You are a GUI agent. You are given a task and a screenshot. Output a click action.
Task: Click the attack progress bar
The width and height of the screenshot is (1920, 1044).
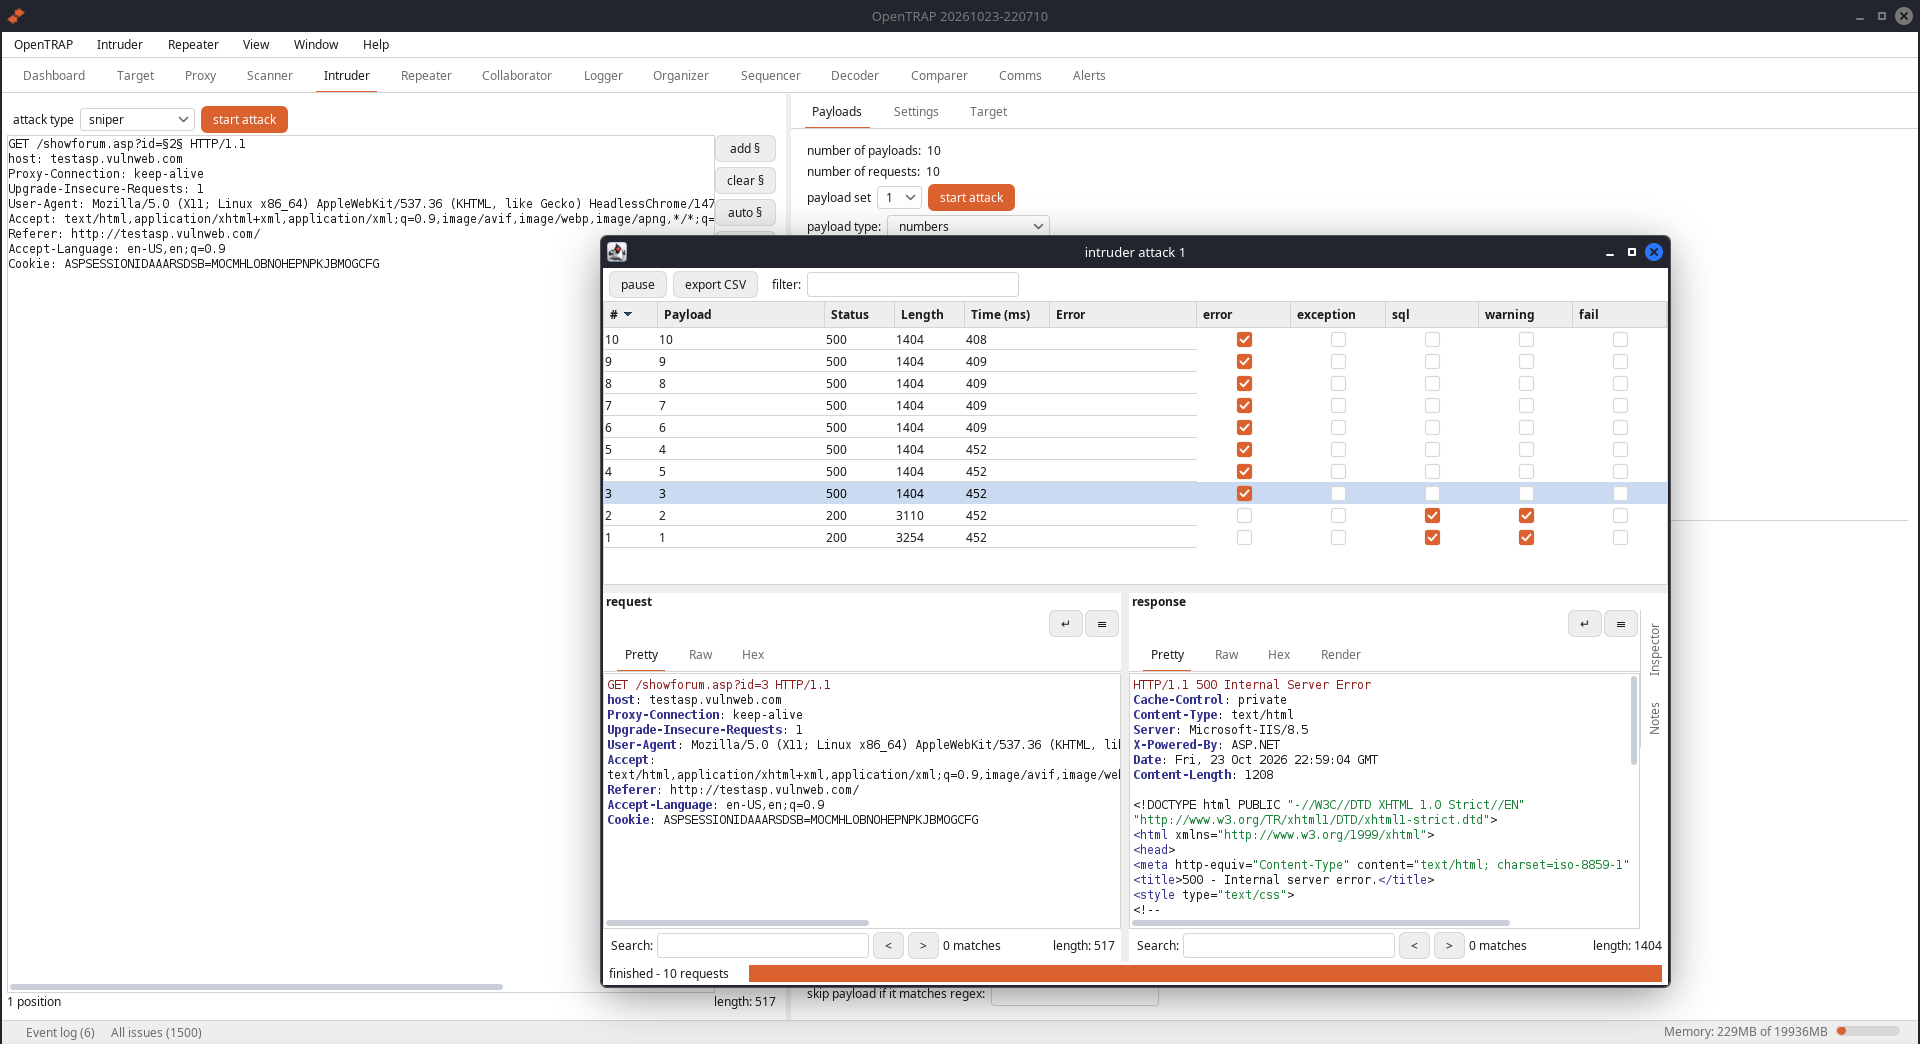1205,974
